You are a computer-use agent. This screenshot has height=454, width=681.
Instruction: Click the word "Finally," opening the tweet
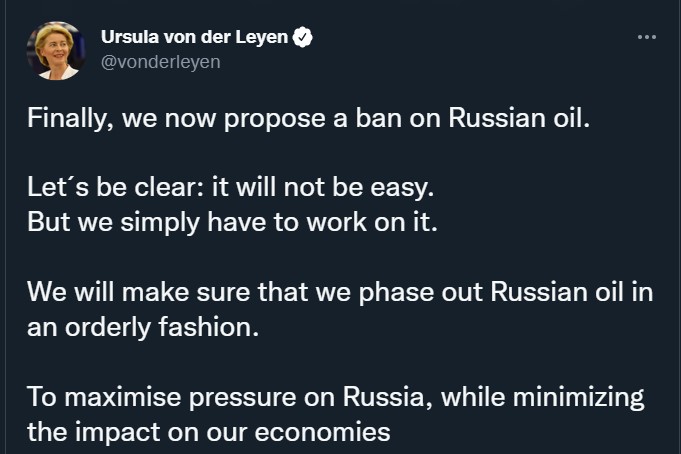point(71,119)
